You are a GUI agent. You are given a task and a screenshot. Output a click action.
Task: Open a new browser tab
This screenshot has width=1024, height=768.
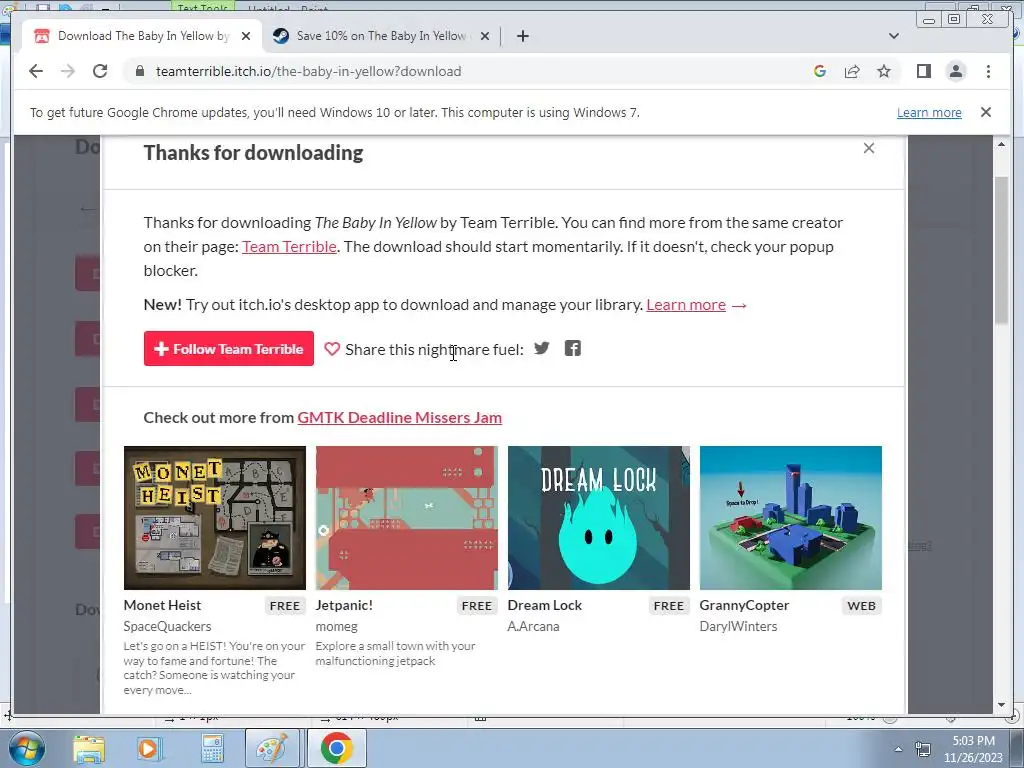click(522, 36)
